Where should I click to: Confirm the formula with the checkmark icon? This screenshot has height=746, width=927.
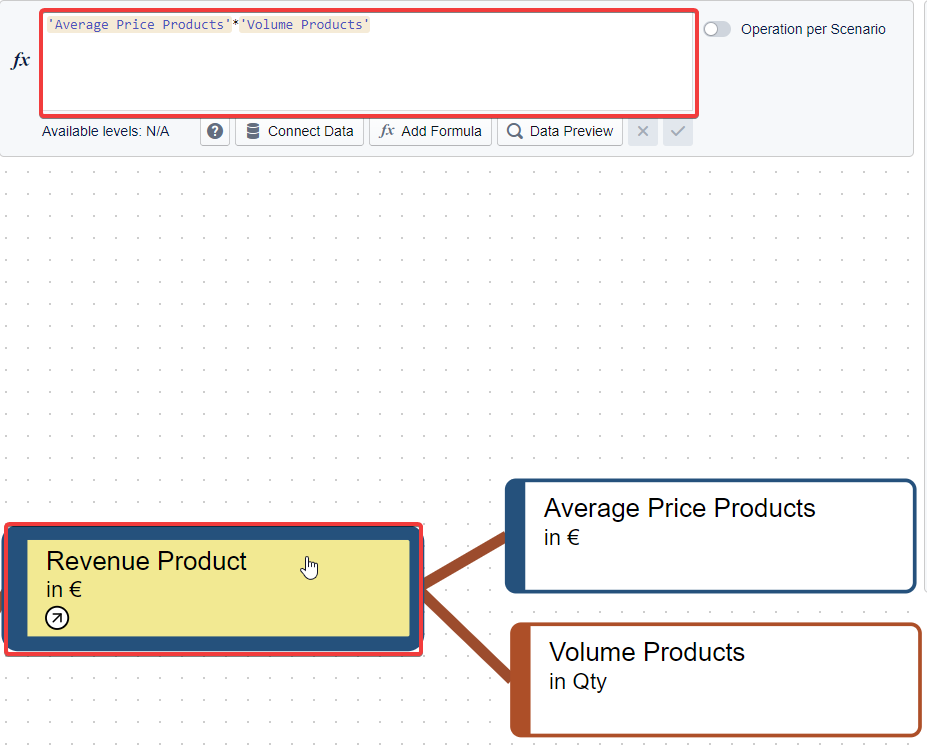678,131
